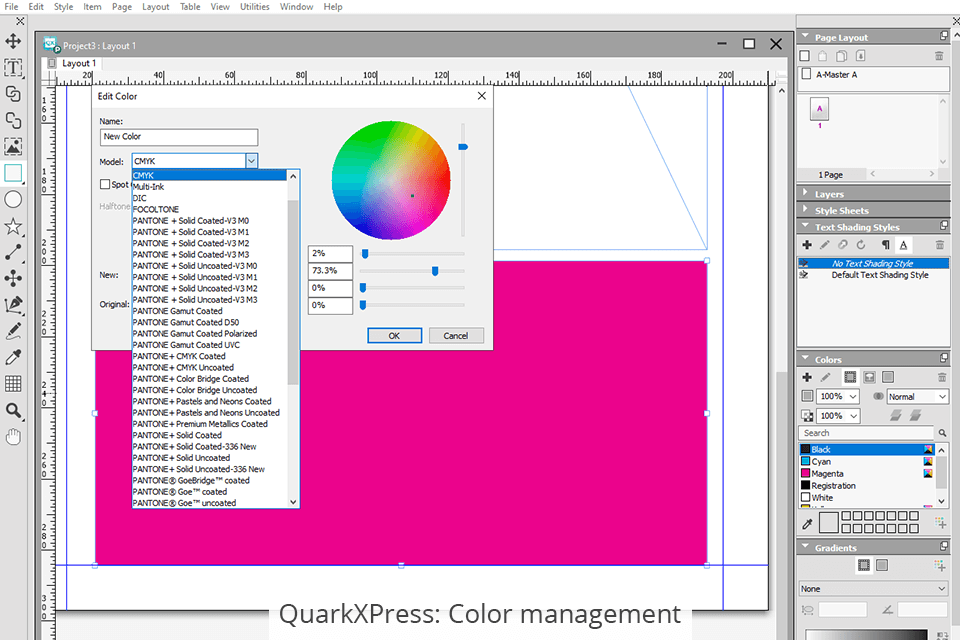Select A-Master A master page
960x640 pixels.
pos(874,75)
